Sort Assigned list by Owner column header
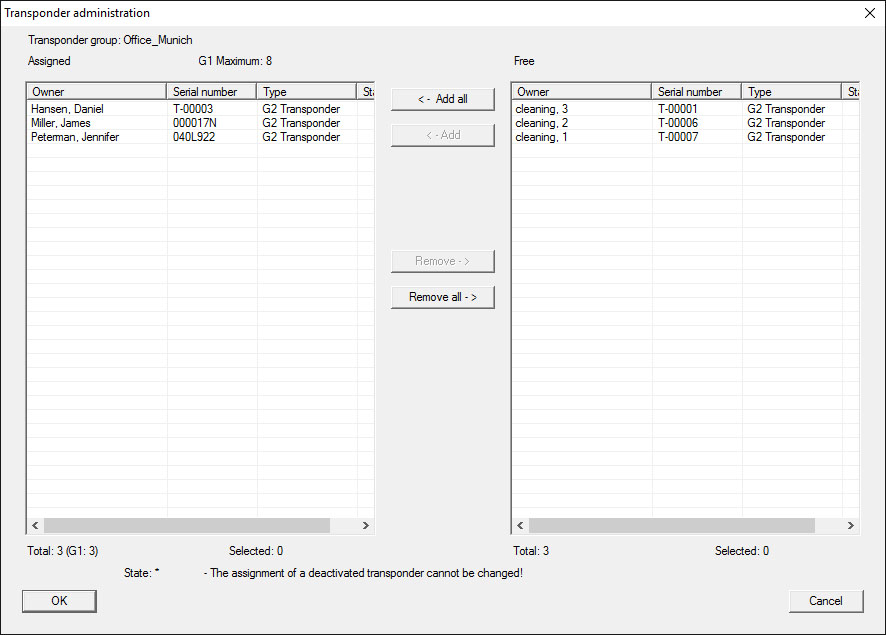Screen dimensions: 886x635 pyautogui.click(x=96, y=92)
